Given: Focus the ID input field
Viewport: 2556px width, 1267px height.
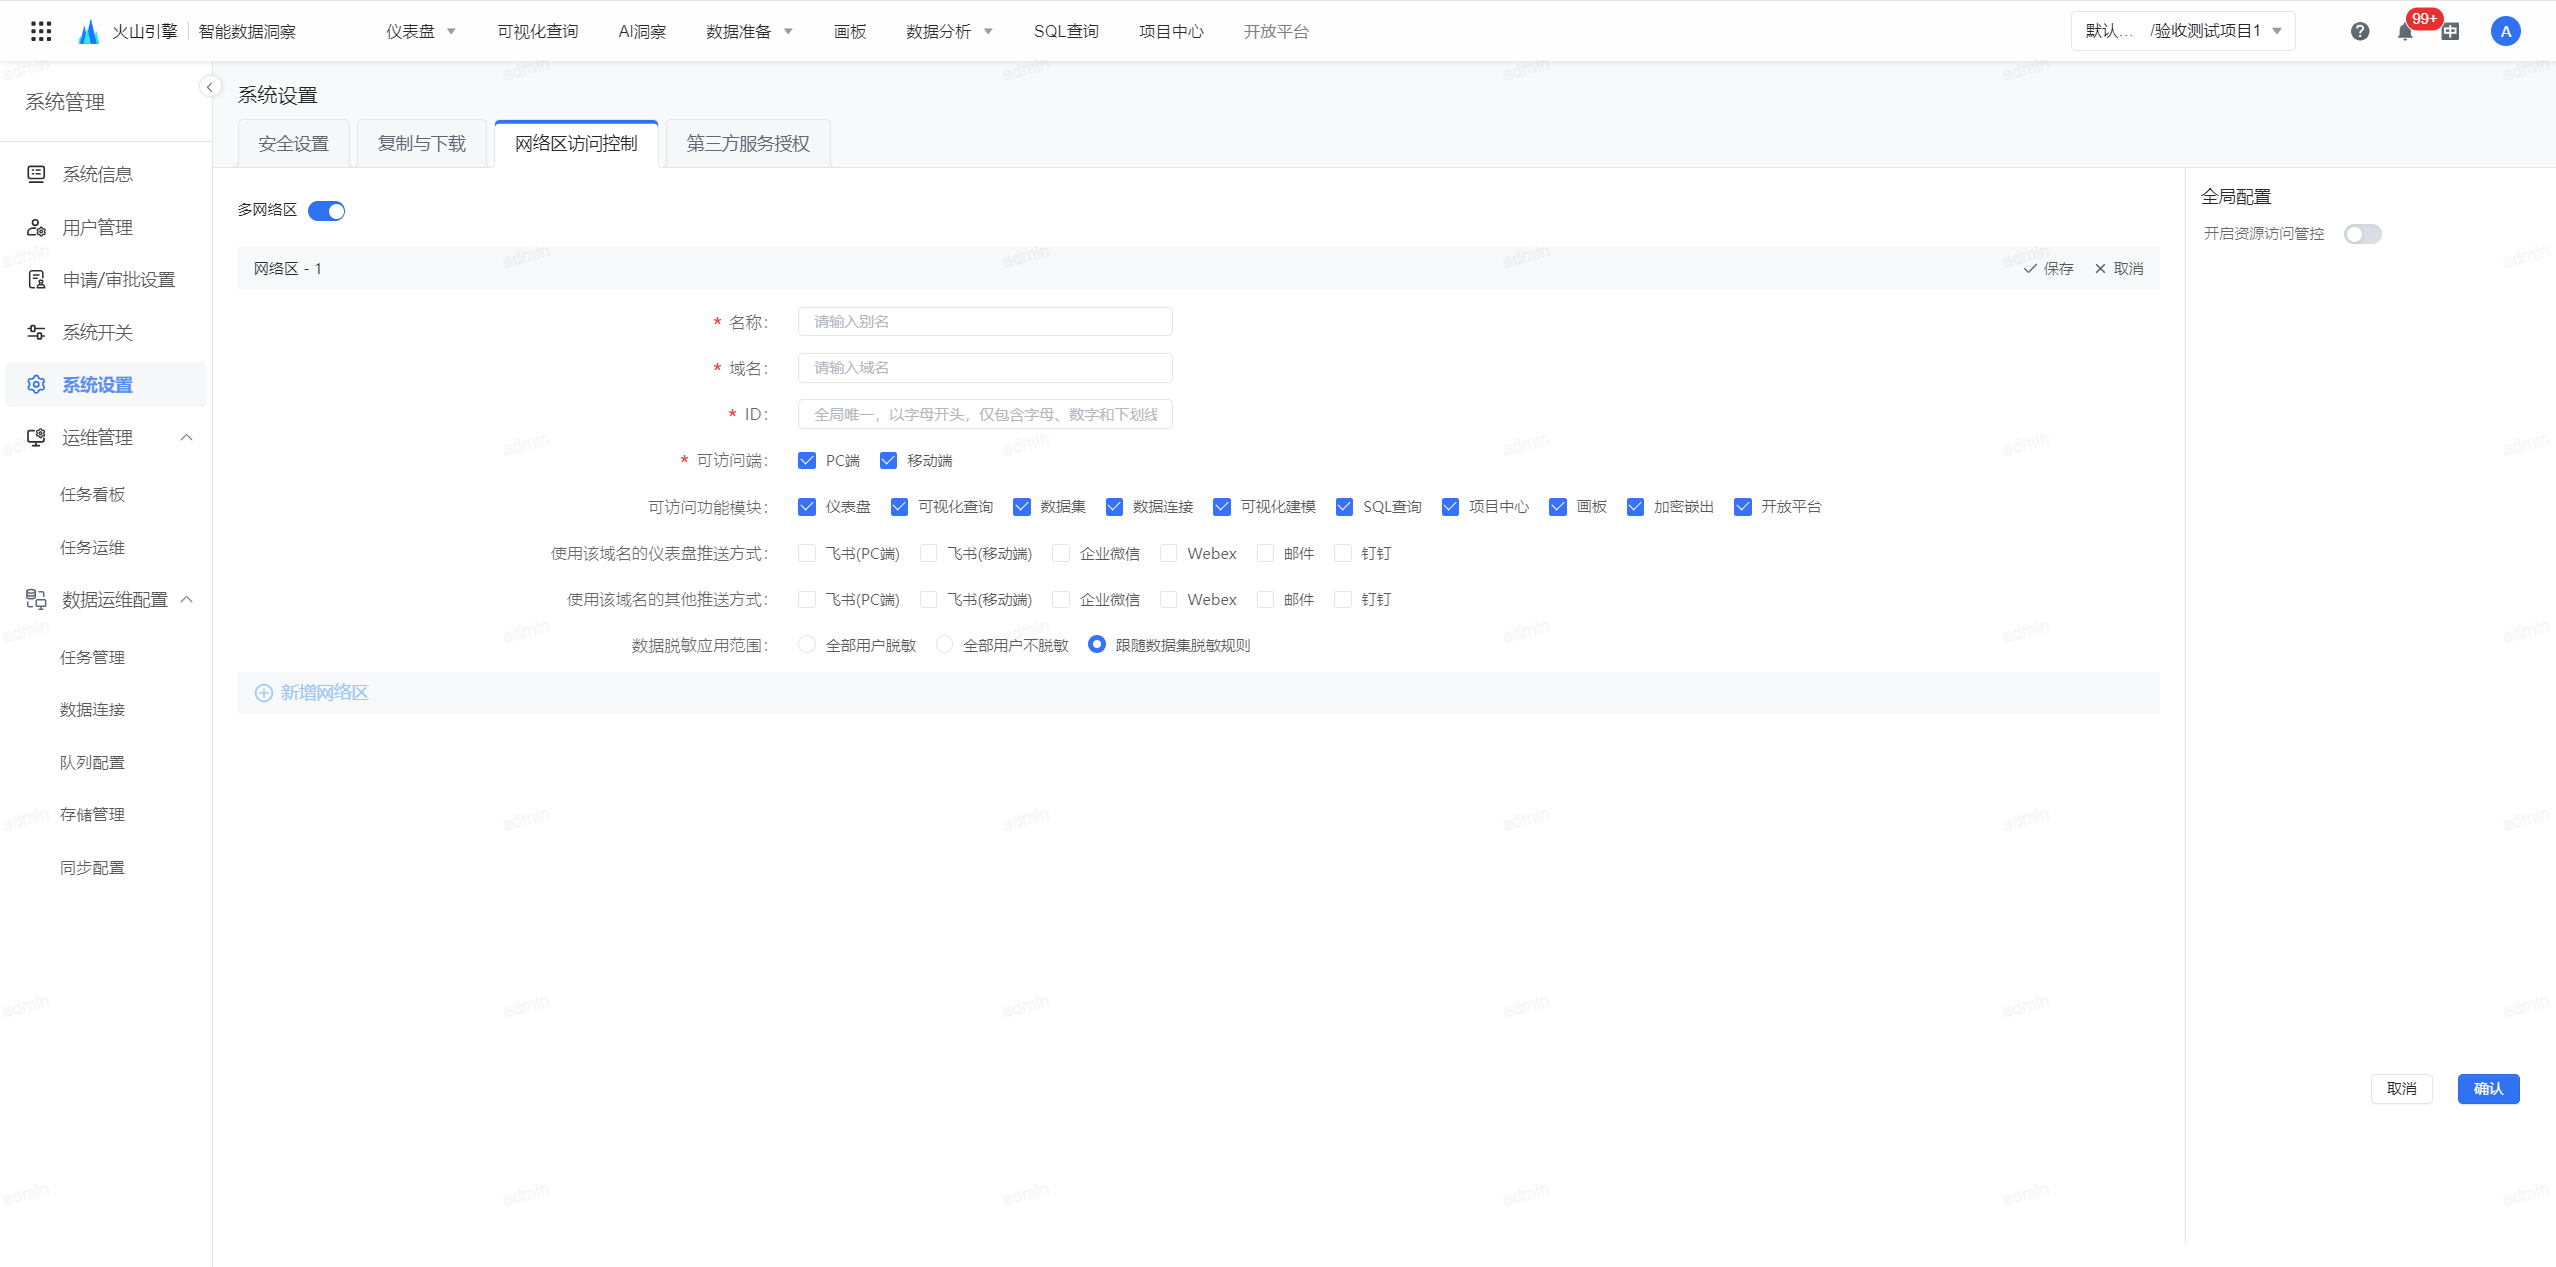Looking at the screenshot, I should click(x=985, y=414).
